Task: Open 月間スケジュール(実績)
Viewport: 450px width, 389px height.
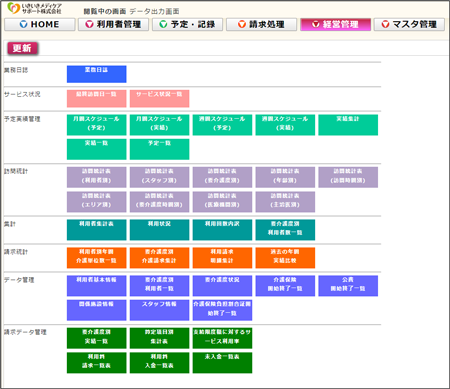Action: pyautogui.click(x=159, y=125)
